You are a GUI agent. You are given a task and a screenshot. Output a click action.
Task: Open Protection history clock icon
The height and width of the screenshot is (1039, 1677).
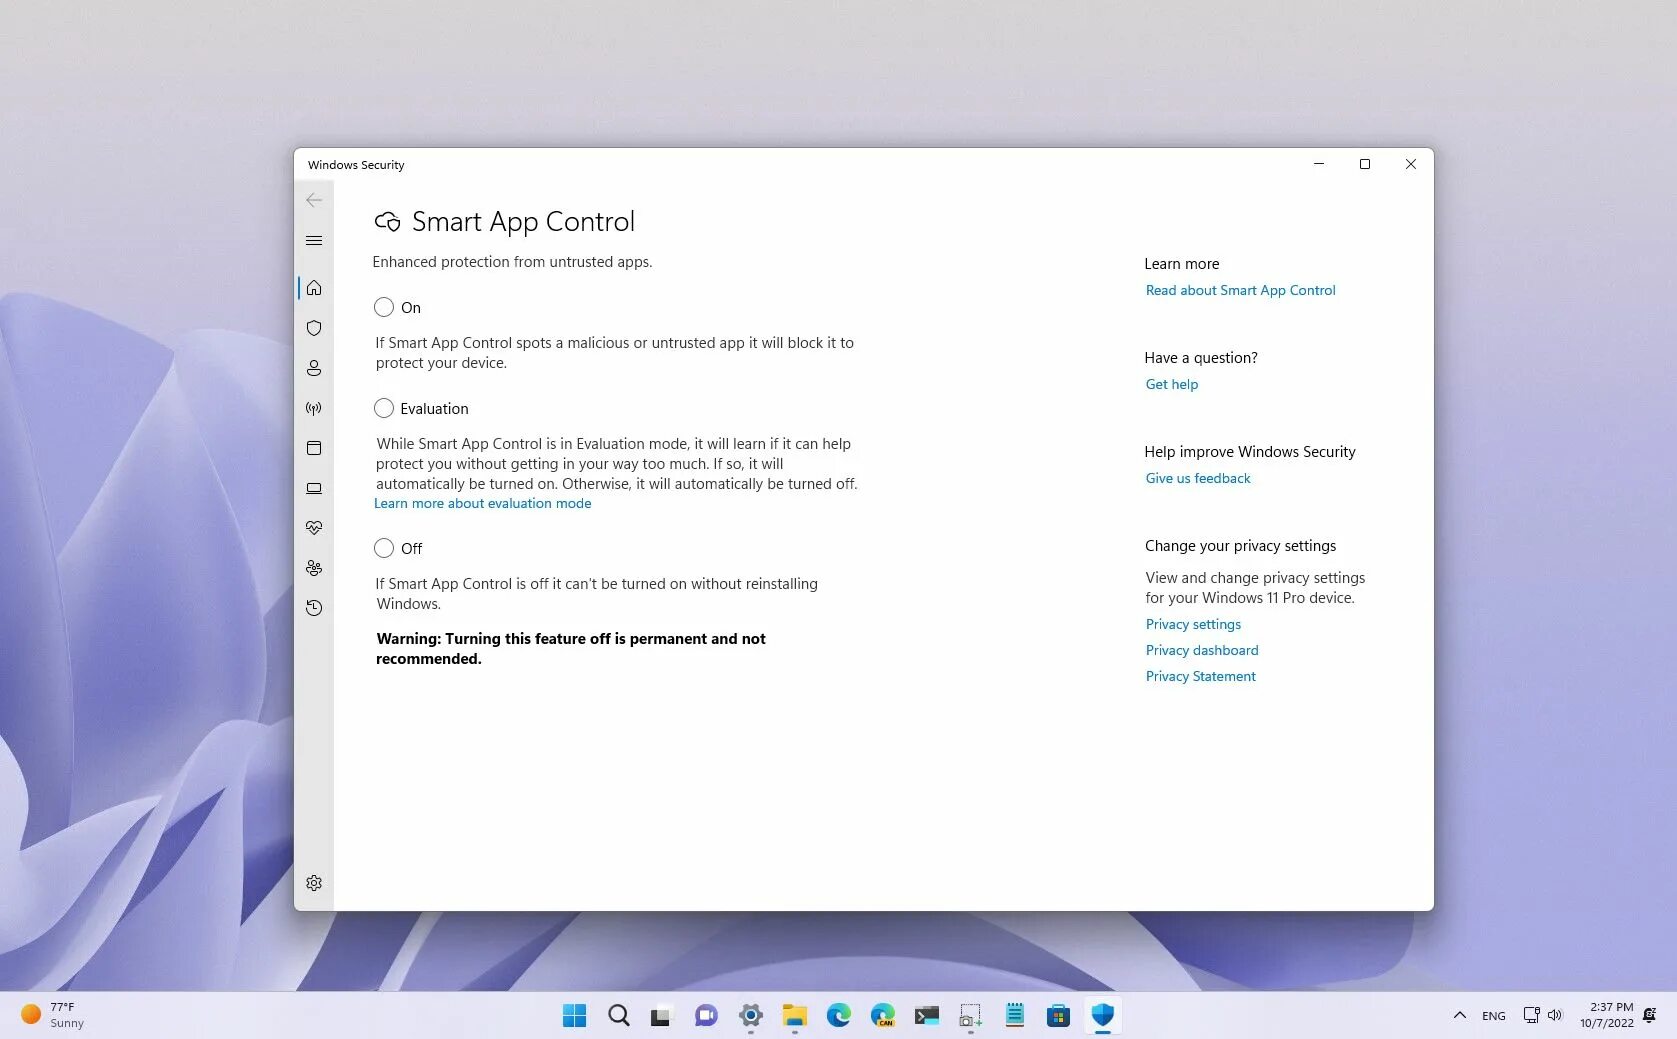[x=314, y=608]
